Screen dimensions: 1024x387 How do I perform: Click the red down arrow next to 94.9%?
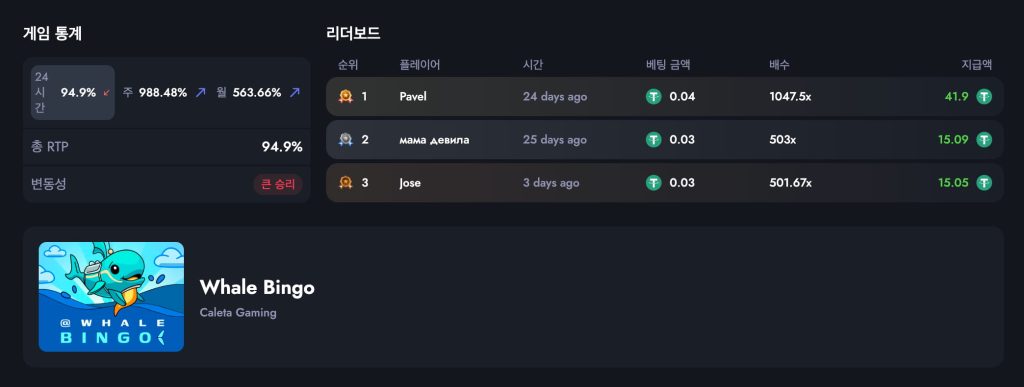[106, 93]
